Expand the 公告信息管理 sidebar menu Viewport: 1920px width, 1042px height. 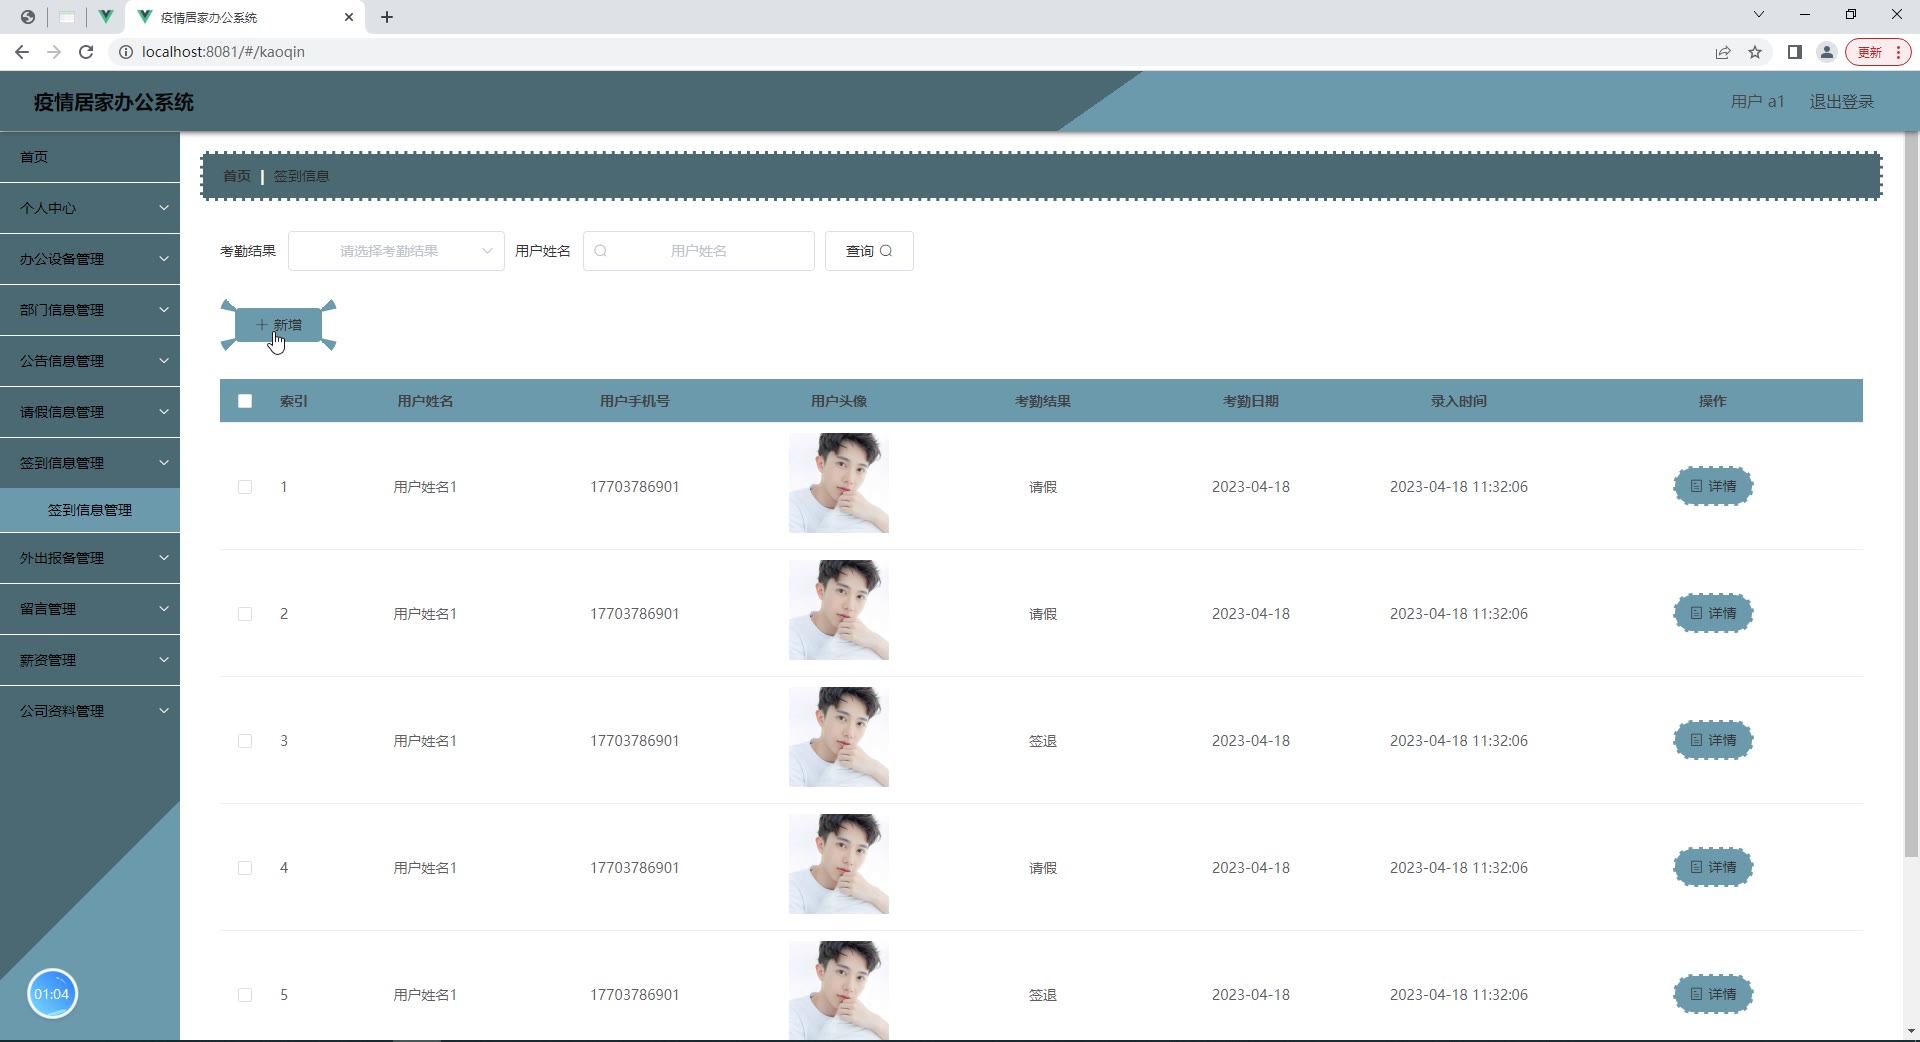click(90, 361)
